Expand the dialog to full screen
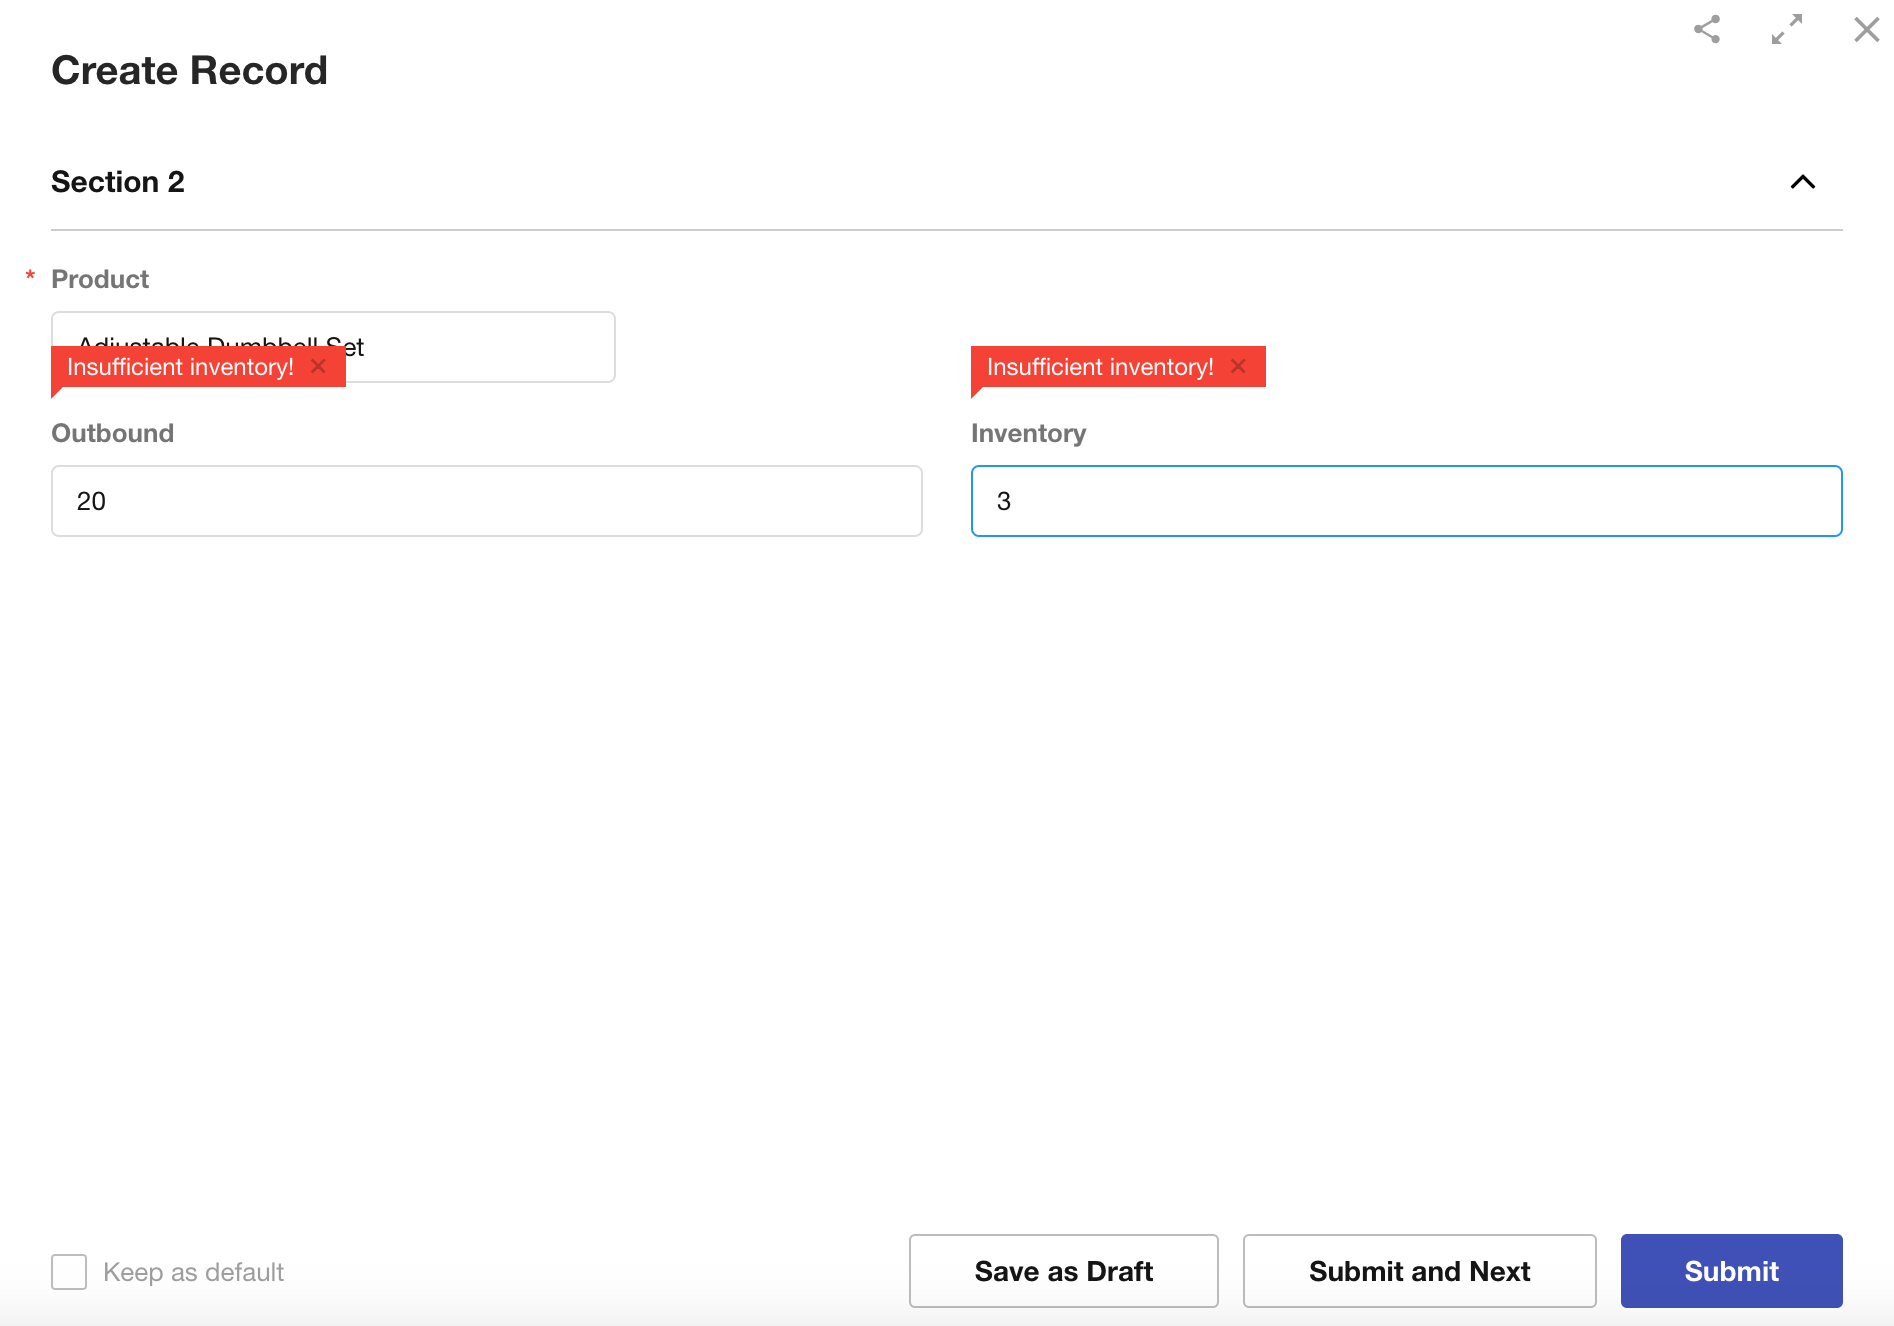The height and width of the screenshot is (1326, 1894). (x=1786, y=29)
